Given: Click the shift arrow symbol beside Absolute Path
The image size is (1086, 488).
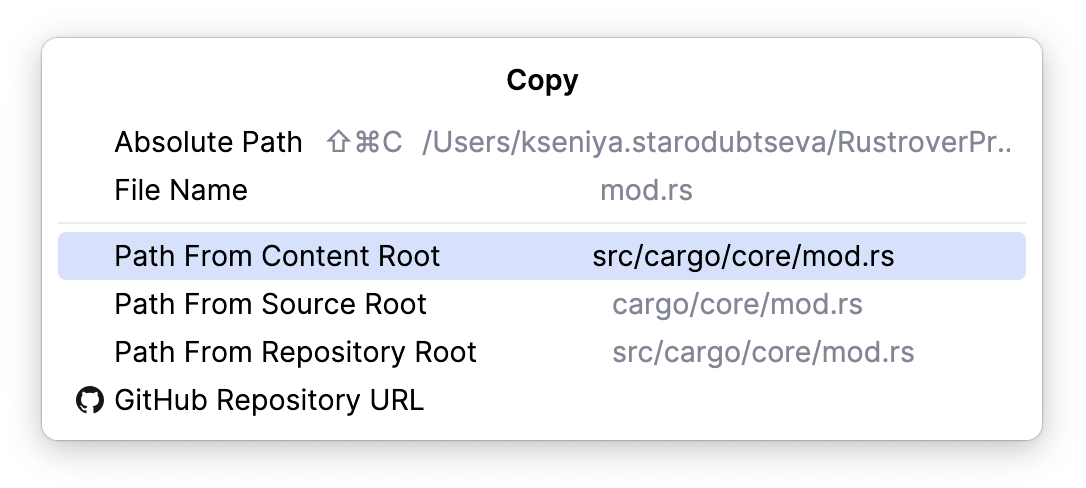Looking at the screenshot, I should click(338, 143).
